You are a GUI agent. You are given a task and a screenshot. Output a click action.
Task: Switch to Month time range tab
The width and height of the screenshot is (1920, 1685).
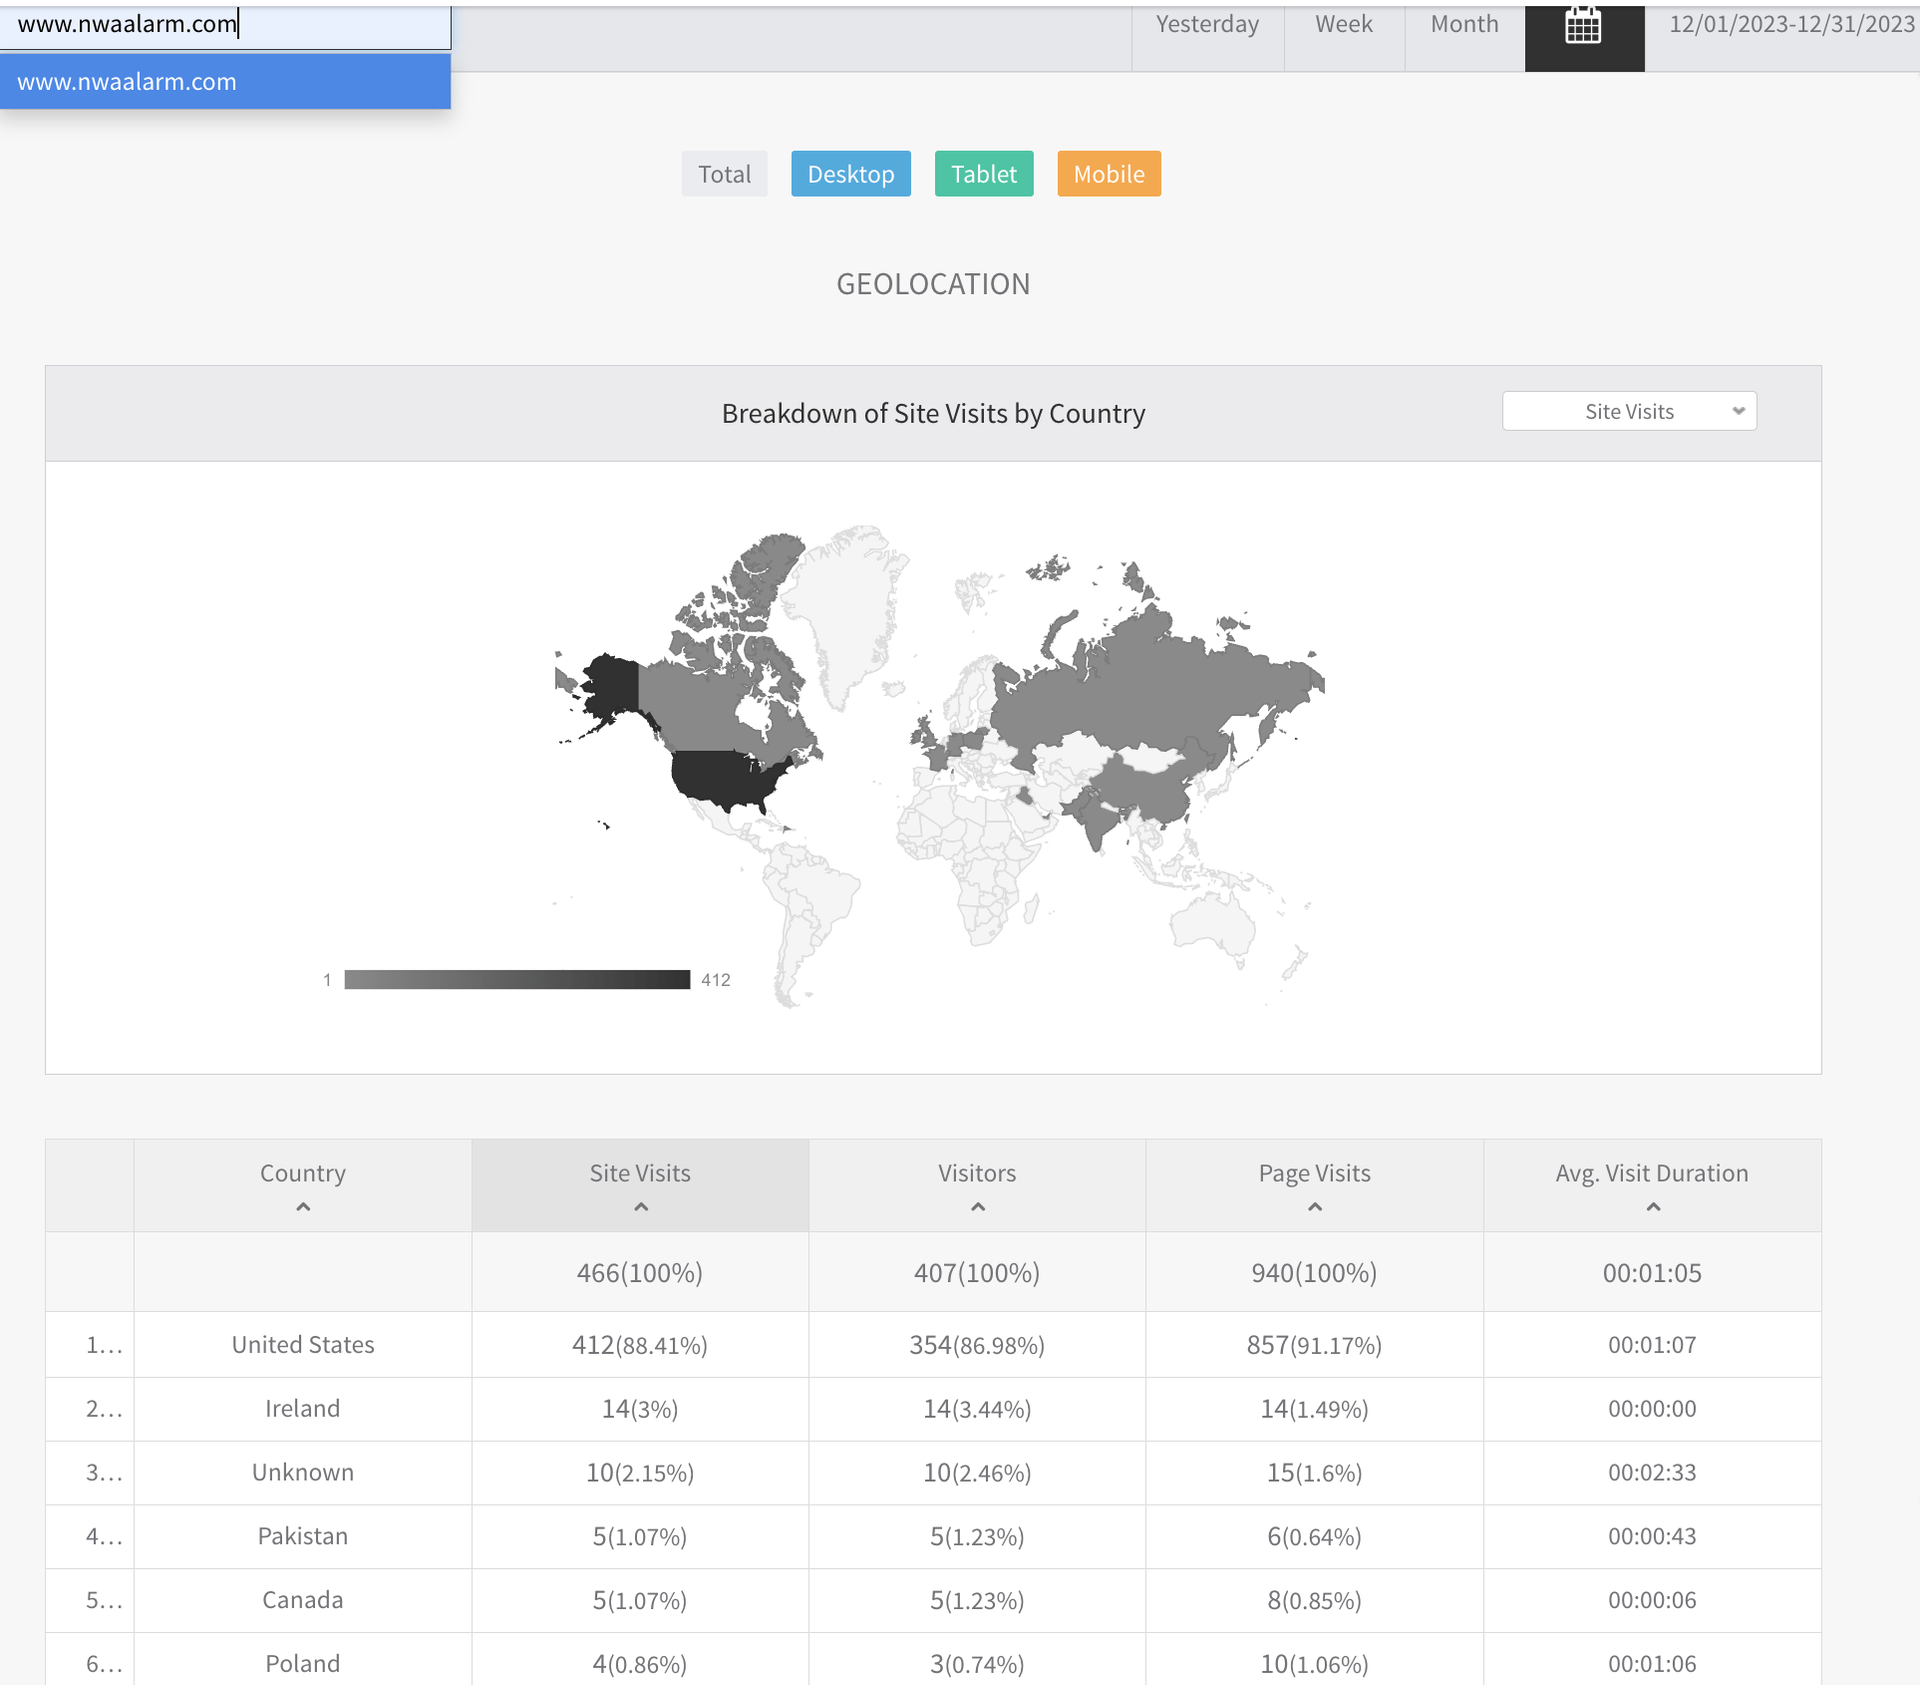point(1464,25)
